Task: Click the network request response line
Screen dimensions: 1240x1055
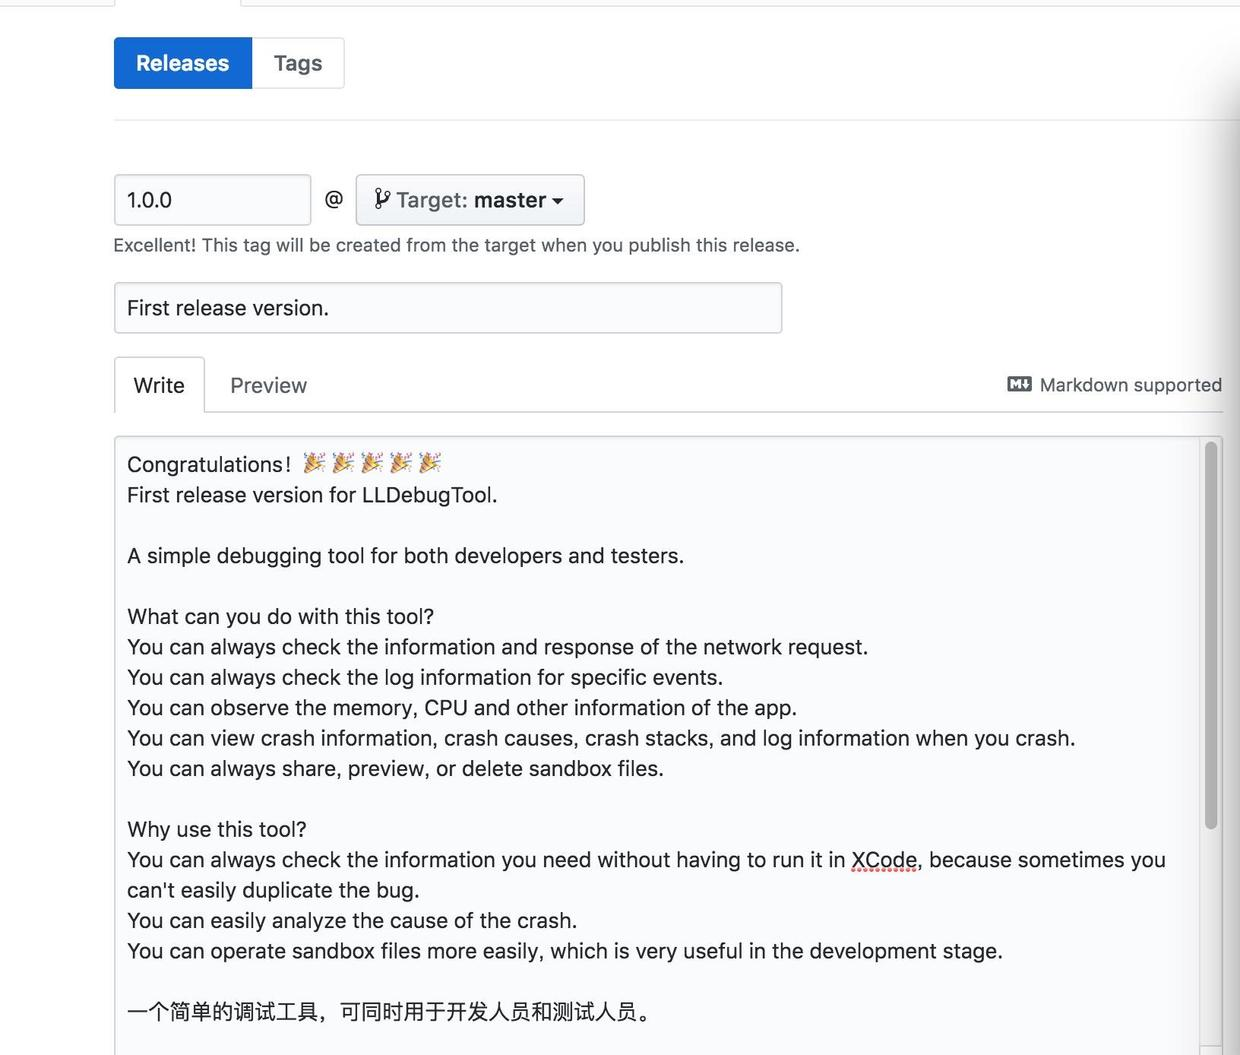Action: [x=497, y=647]
